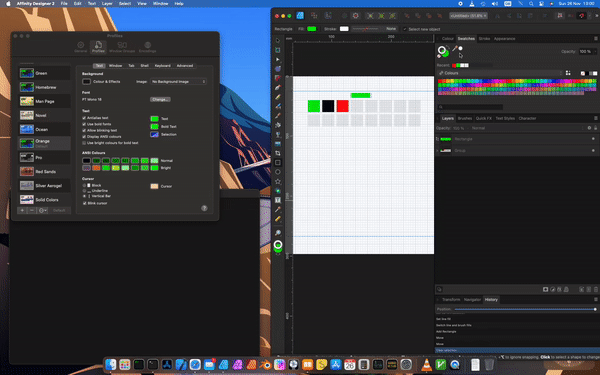This screenshot has width=600, height=375.
Task: Switch to Keyboard tab in Terminal profile
Action: coord(162,66)
